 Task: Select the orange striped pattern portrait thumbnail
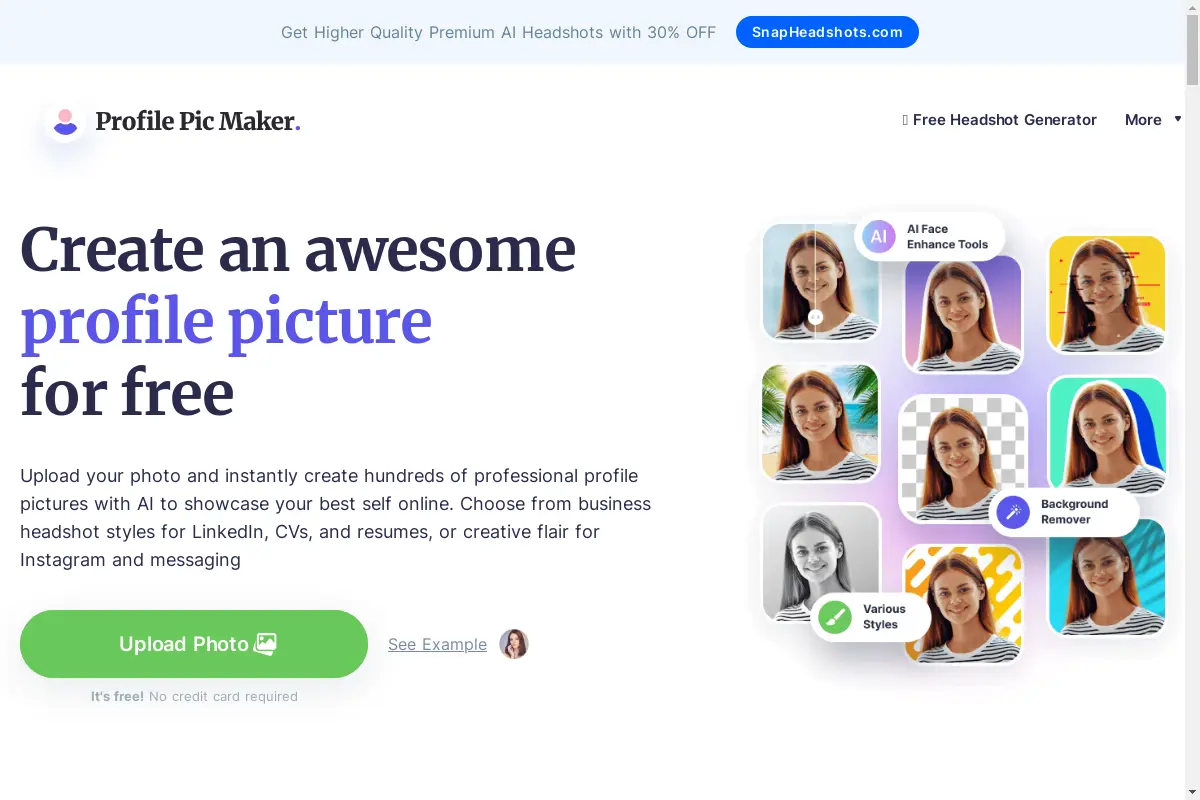[x=963, y=603]
